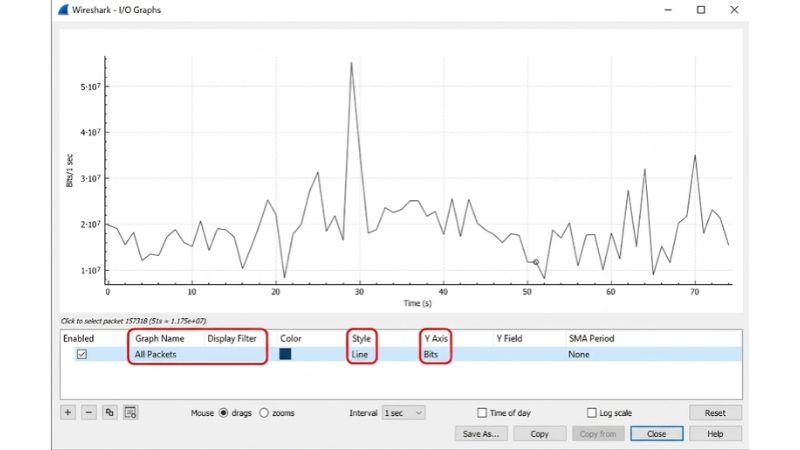Maximize the I/O Graphs window
Image resolution: width=800 pixels, height=450 pixels.
pos(701,10)
